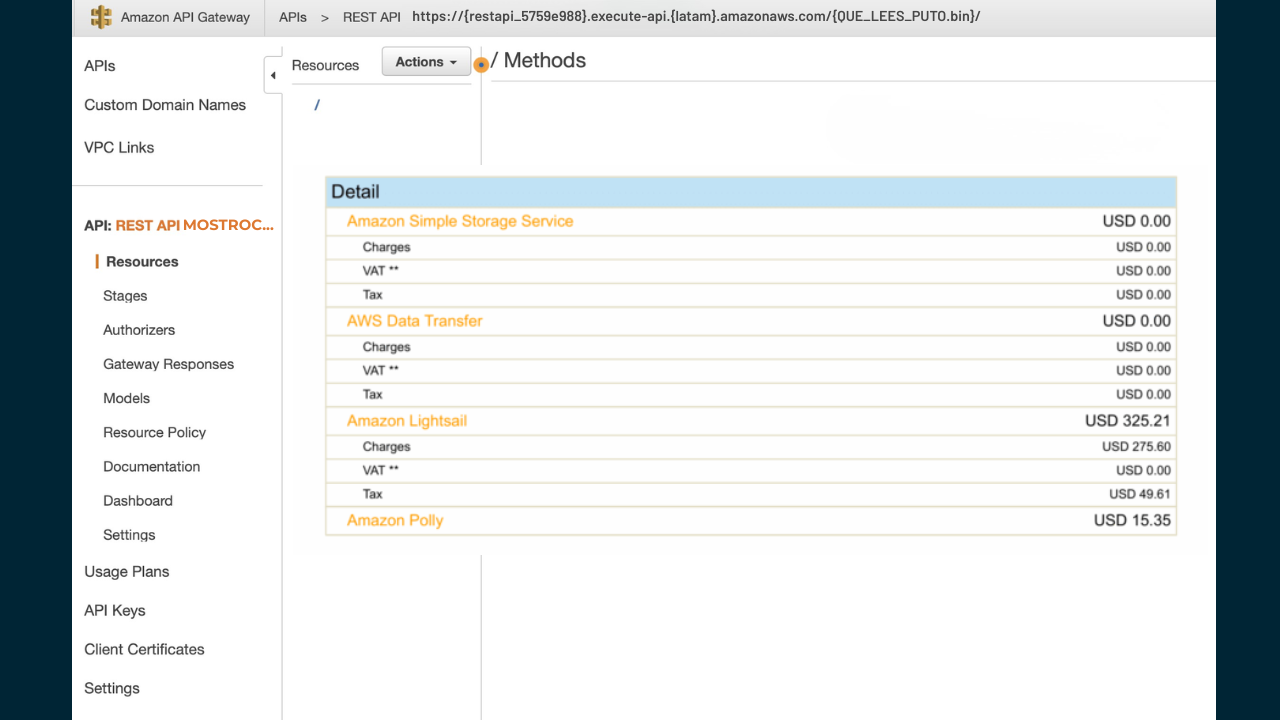Click the USD 49.61 tax value
This screenshot has height=720, width=1280.
(1140, 494)
